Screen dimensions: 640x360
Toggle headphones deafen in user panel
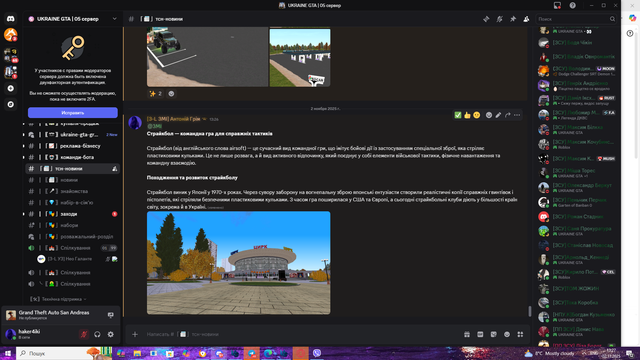[x=97, y=334]
